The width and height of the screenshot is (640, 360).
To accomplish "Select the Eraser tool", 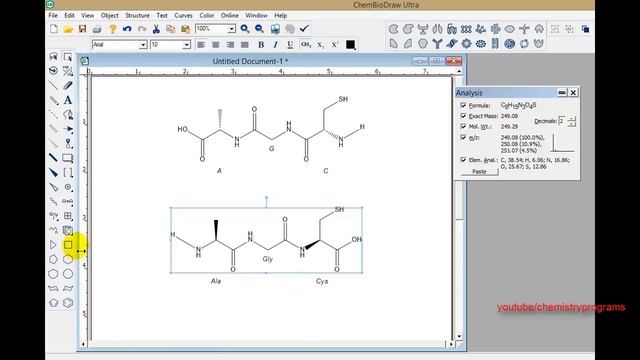I will 68,85.
